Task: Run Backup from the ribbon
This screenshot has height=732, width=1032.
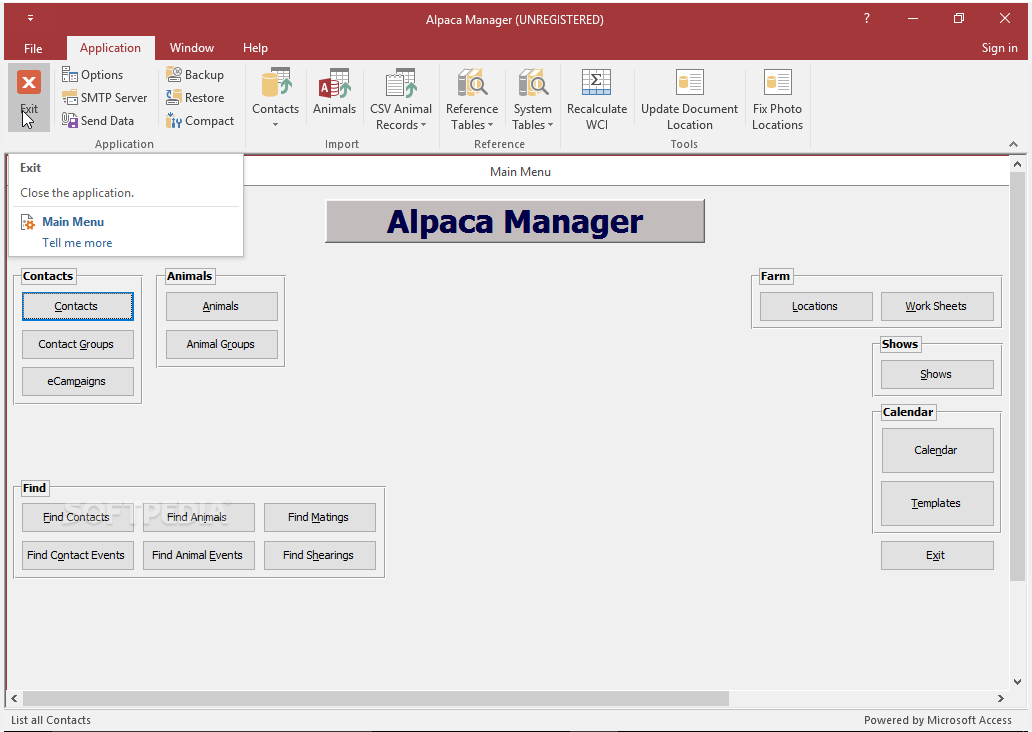Action: pyautogui.click(x=195, y=74)
